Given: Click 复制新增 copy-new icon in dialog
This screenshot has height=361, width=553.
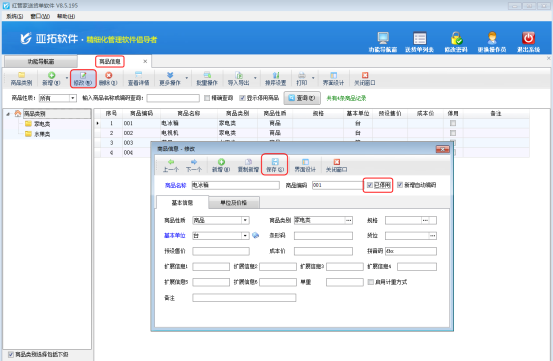Looking at the screenshot, I should pos(248,162).
